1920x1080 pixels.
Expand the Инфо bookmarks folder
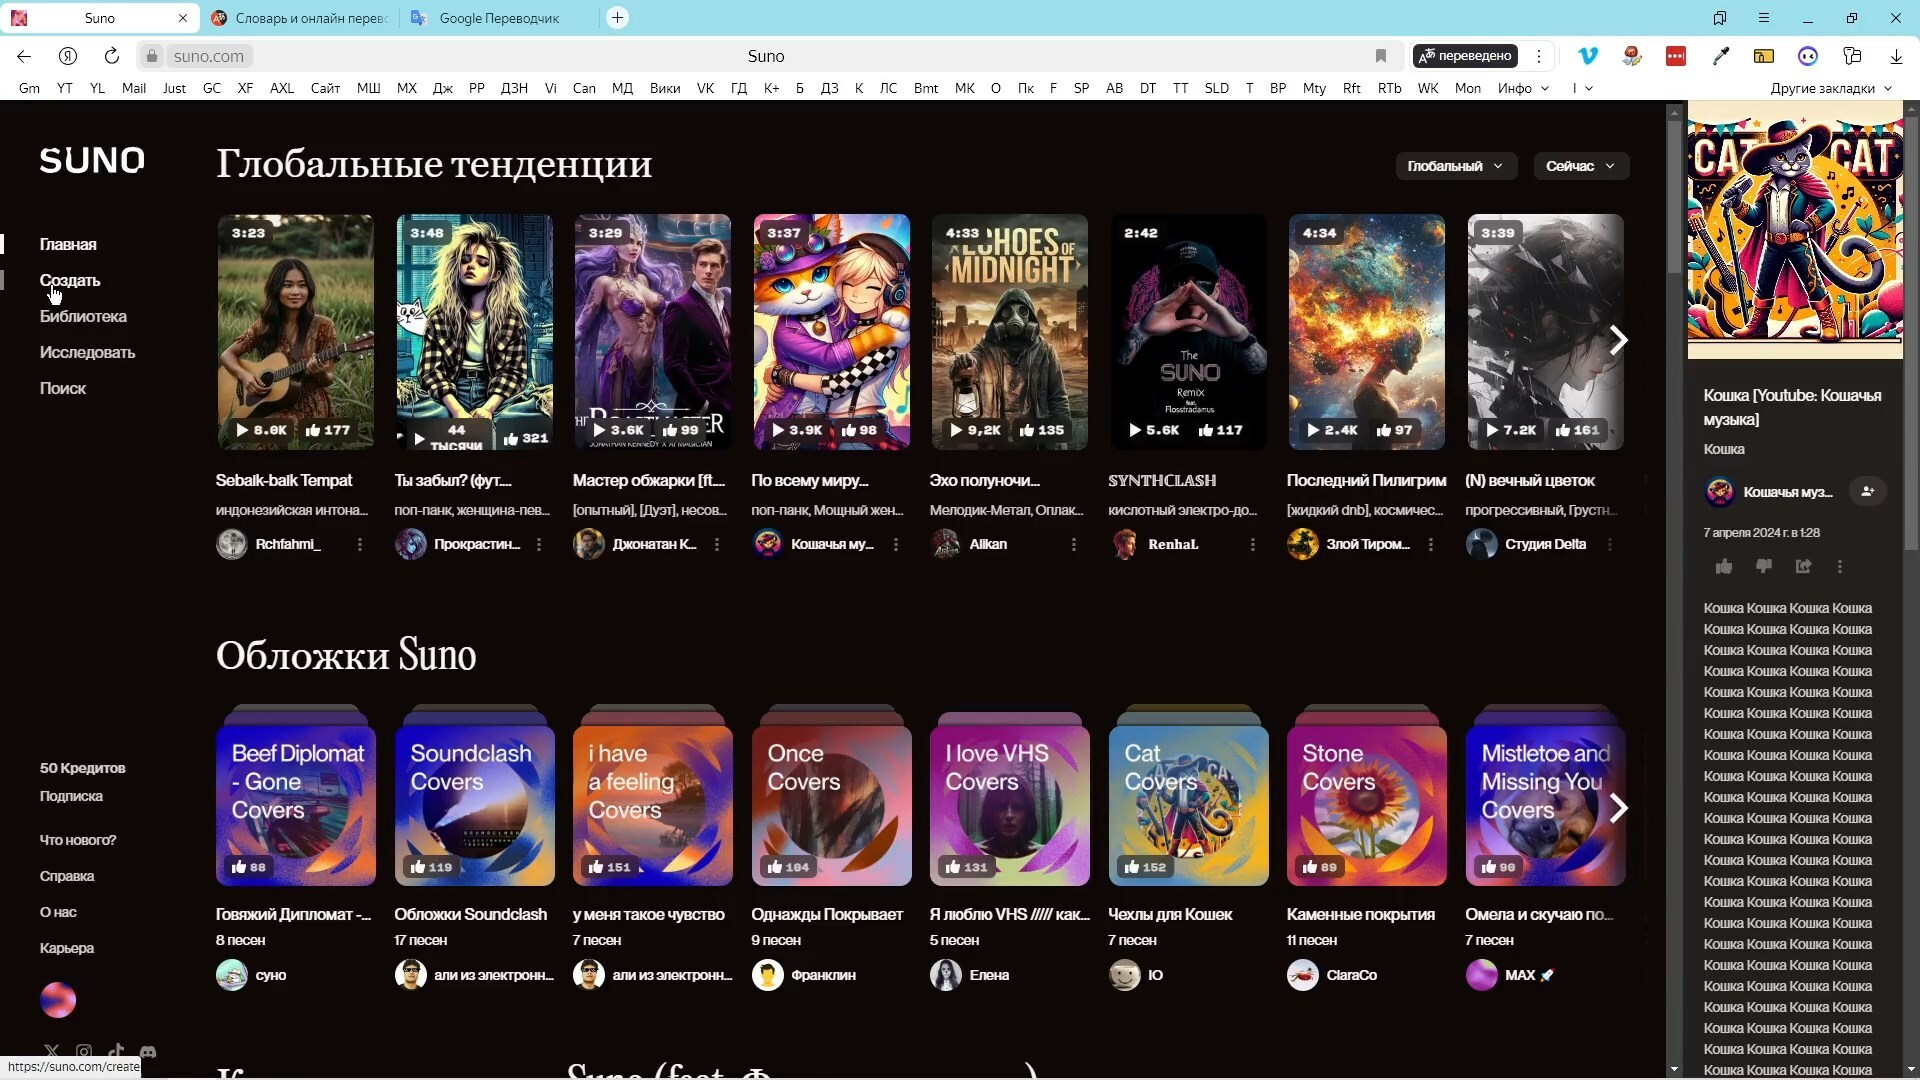tap(1523, 88)
